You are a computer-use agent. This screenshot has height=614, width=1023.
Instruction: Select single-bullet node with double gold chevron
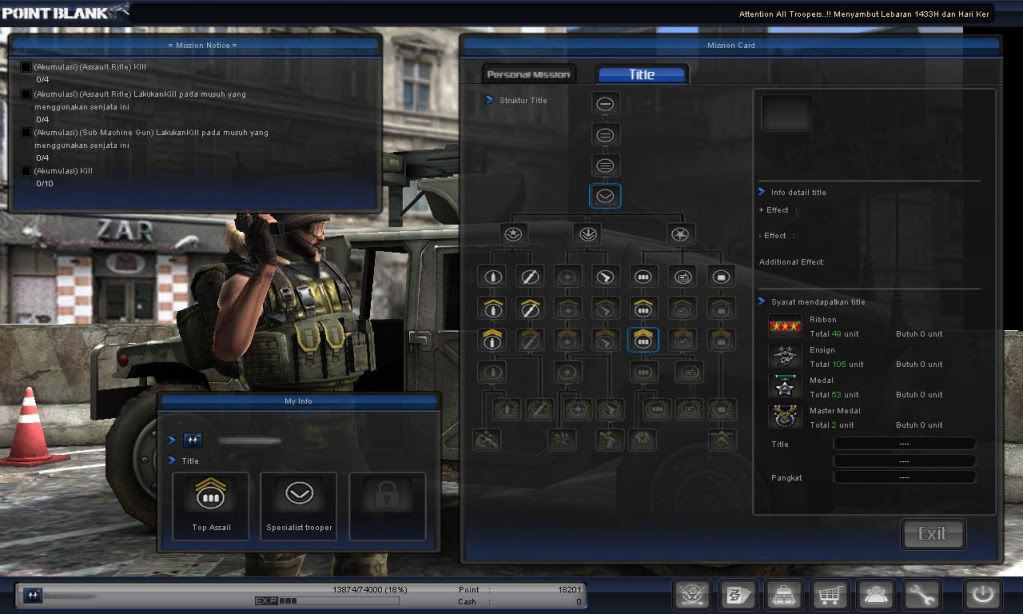coord(493,339)
